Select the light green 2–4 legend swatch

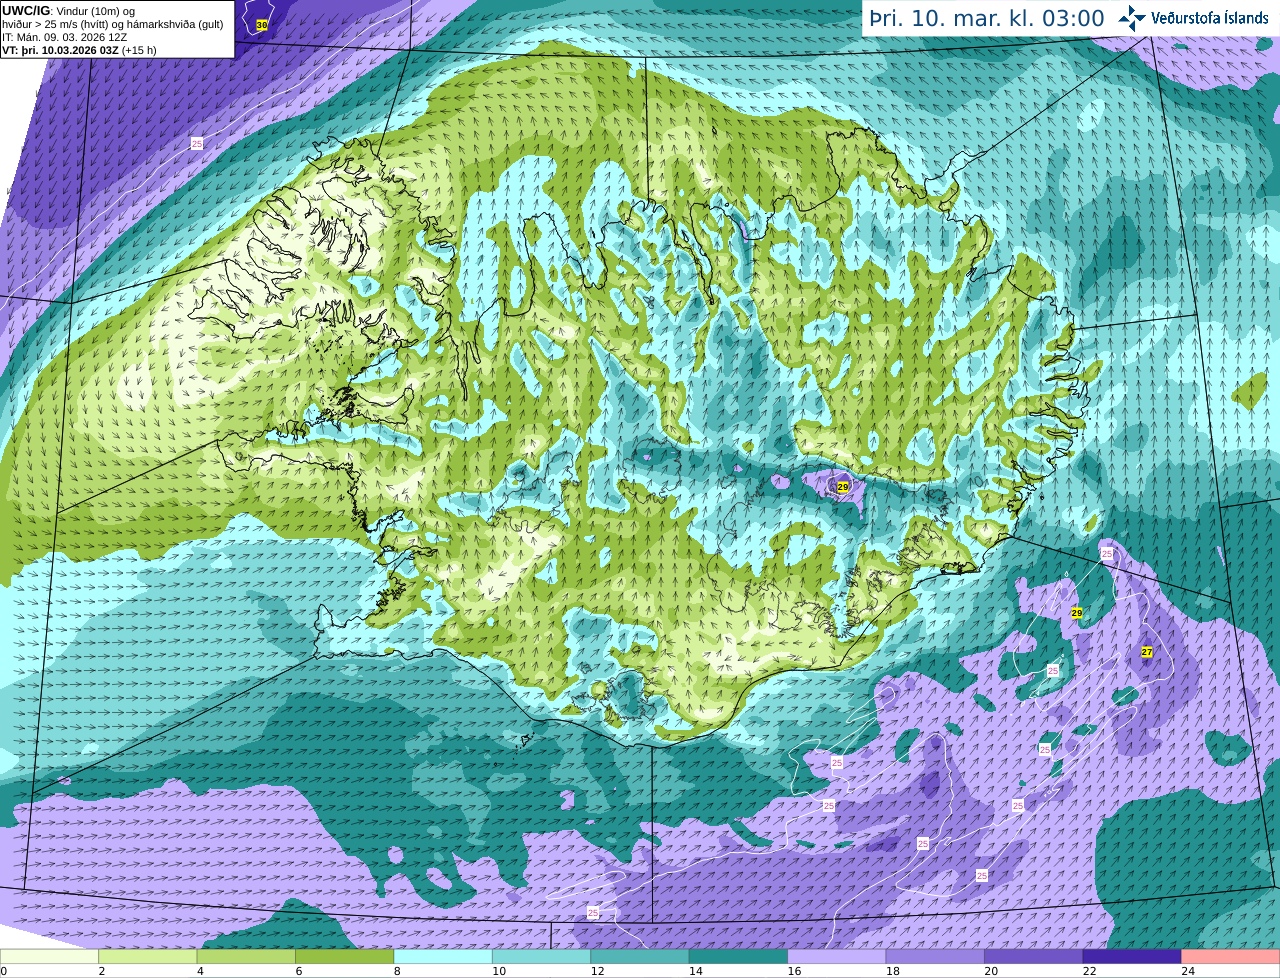click(147, 956)
